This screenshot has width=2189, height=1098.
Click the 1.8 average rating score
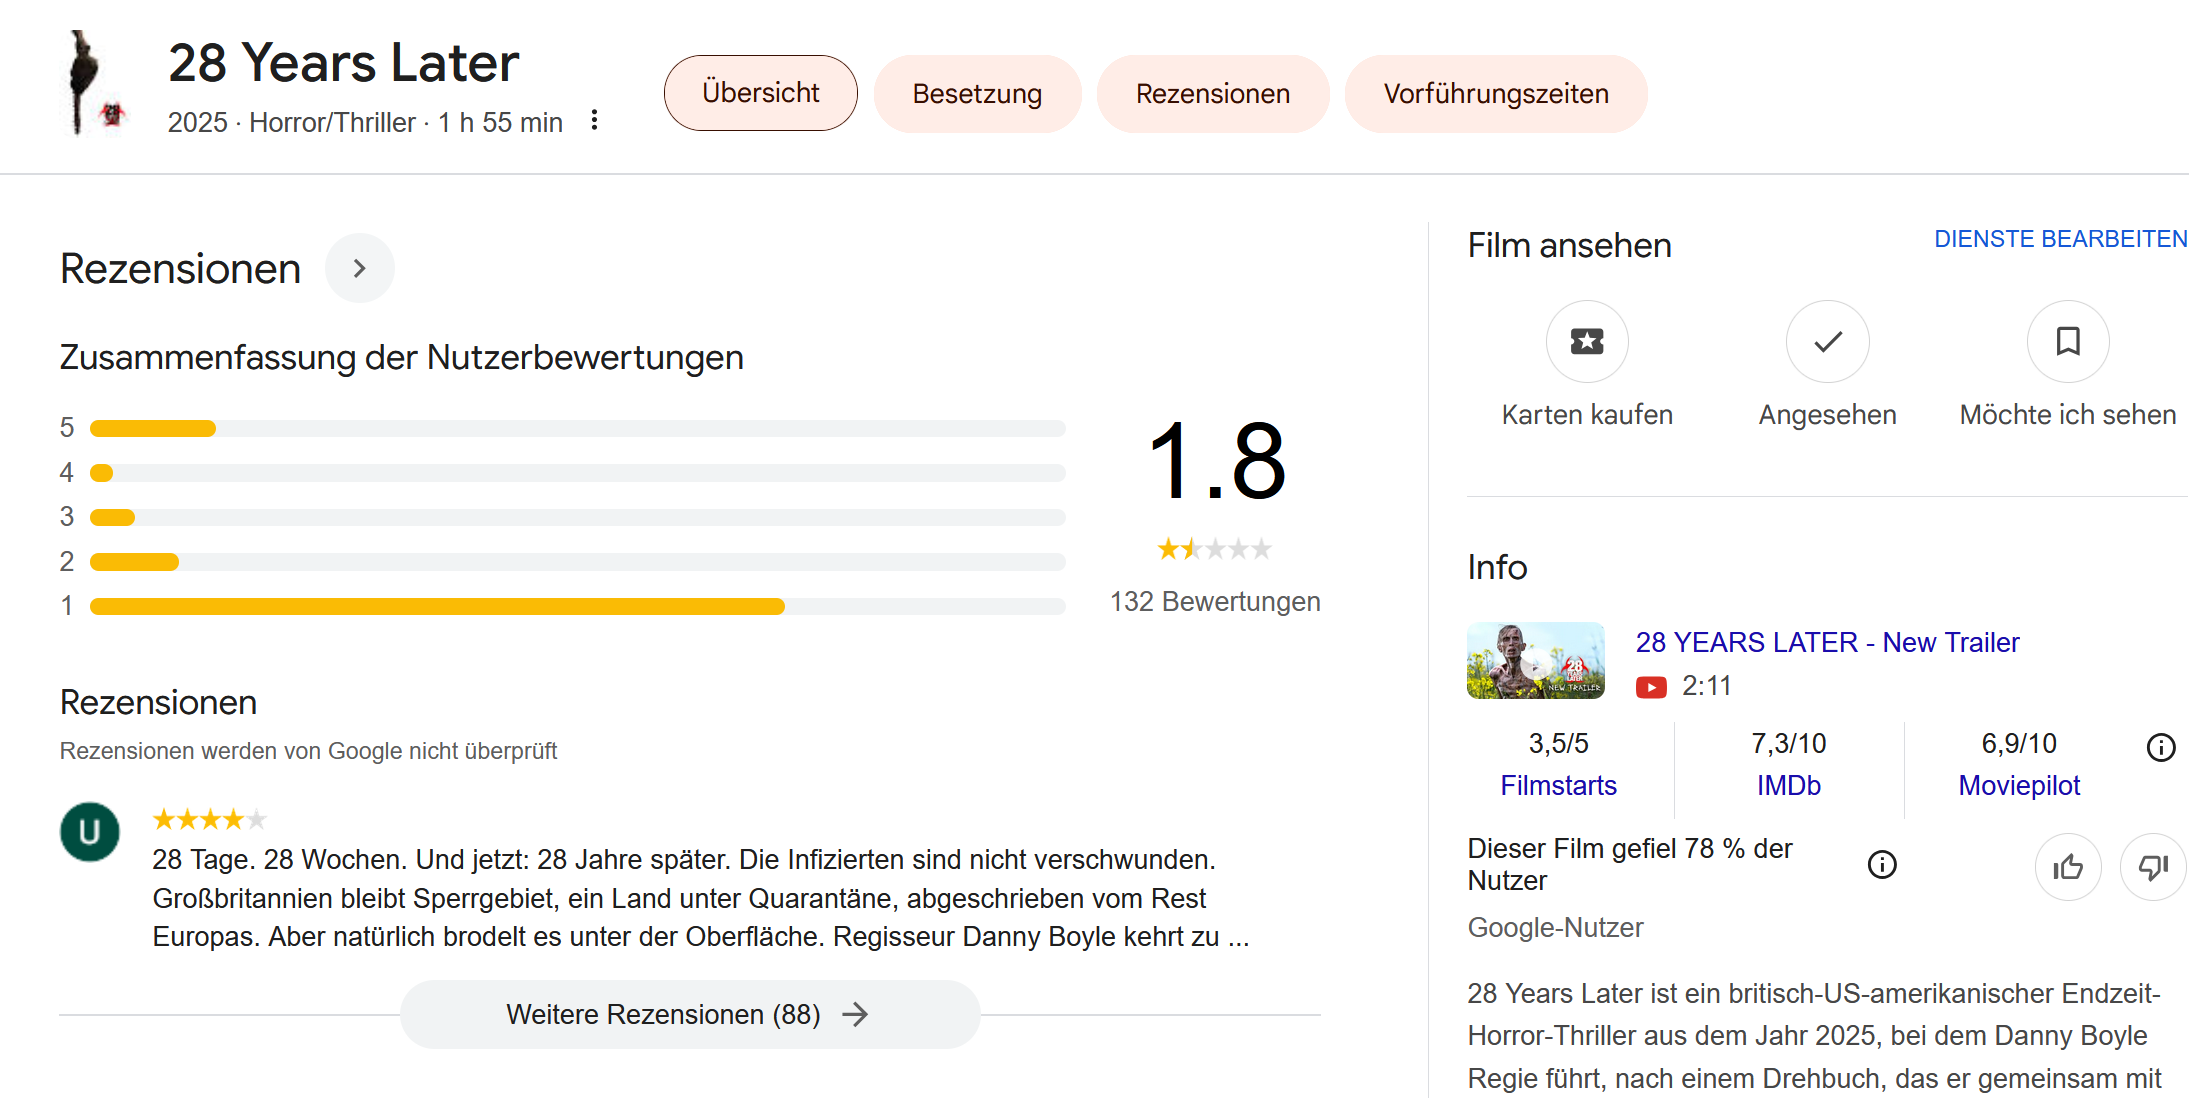click(x=1216, y=461)
